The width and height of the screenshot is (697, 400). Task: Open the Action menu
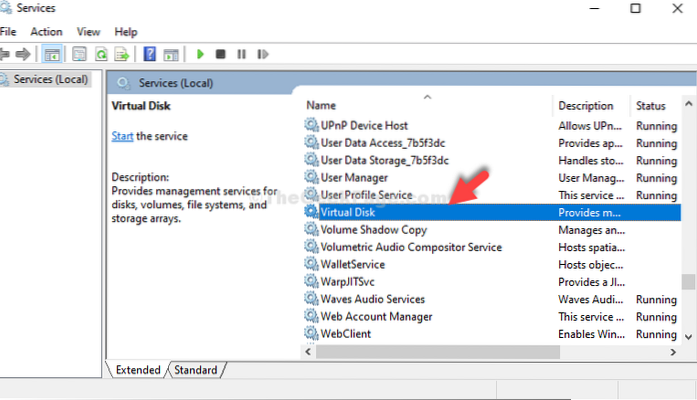click(x=46, y=32)
